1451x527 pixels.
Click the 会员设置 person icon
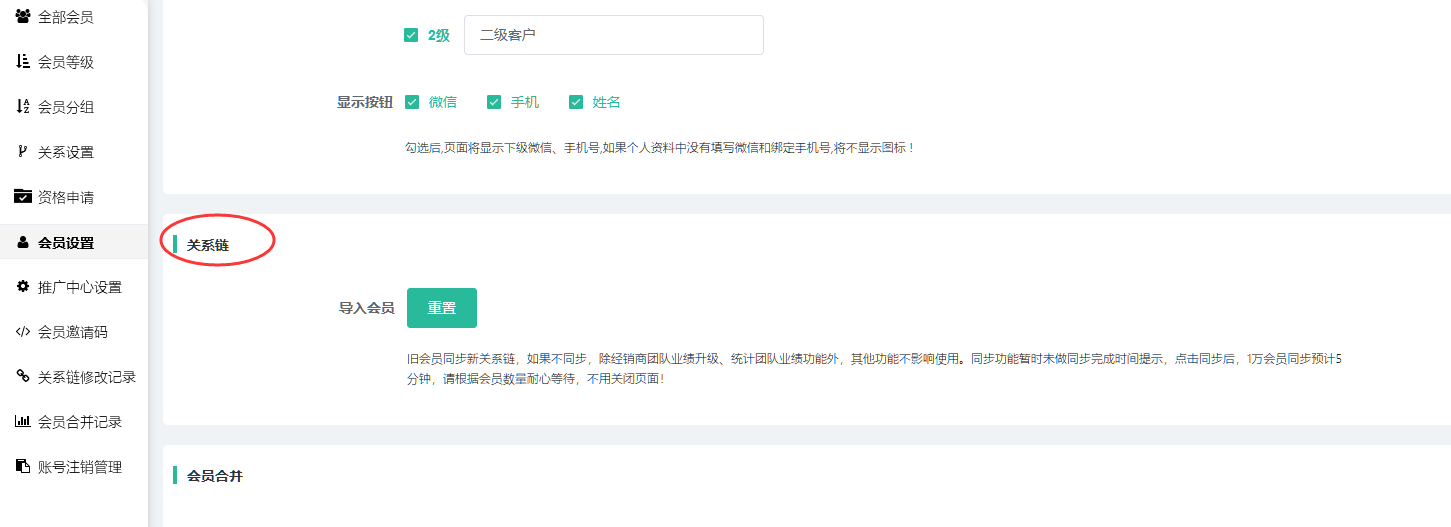tap(22, 242)
